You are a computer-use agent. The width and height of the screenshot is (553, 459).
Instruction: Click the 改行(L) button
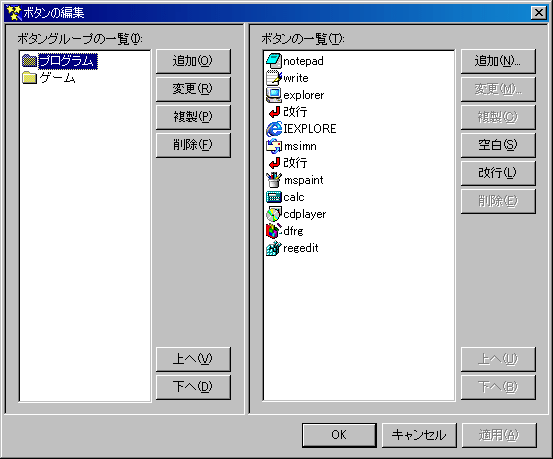(x=498, y=173)
